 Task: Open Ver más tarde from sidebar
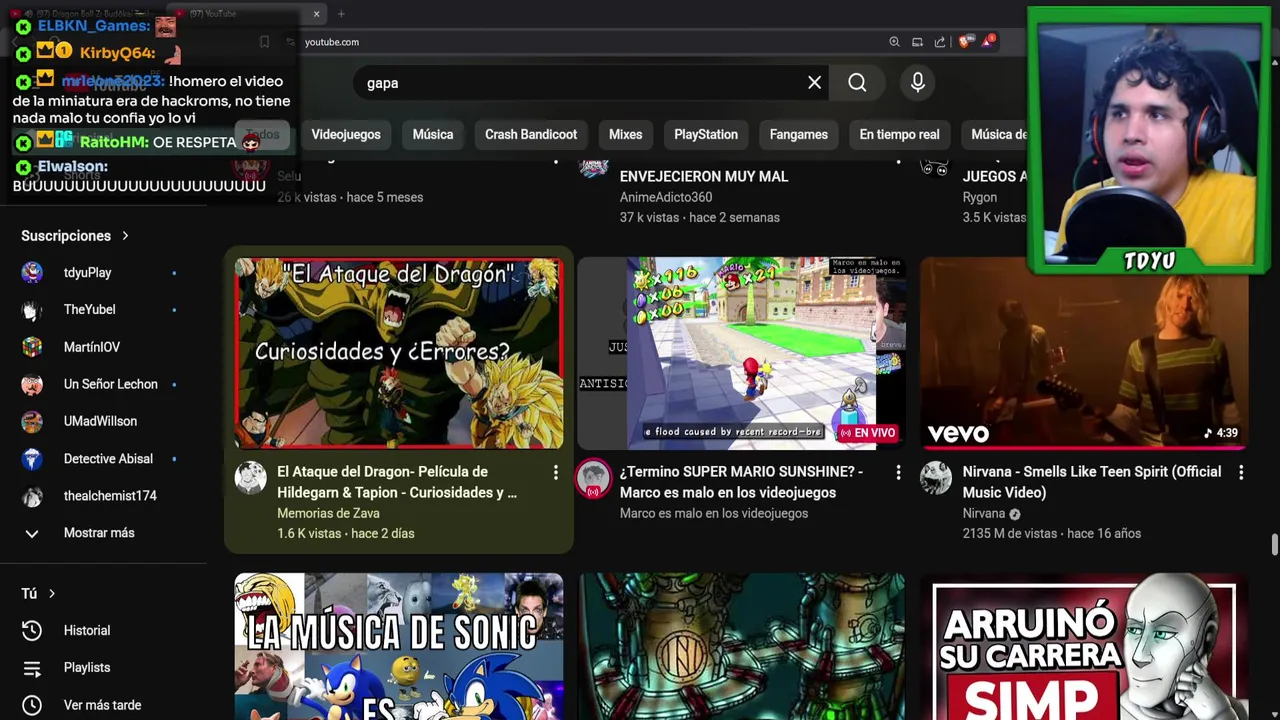tap(100, 705)
